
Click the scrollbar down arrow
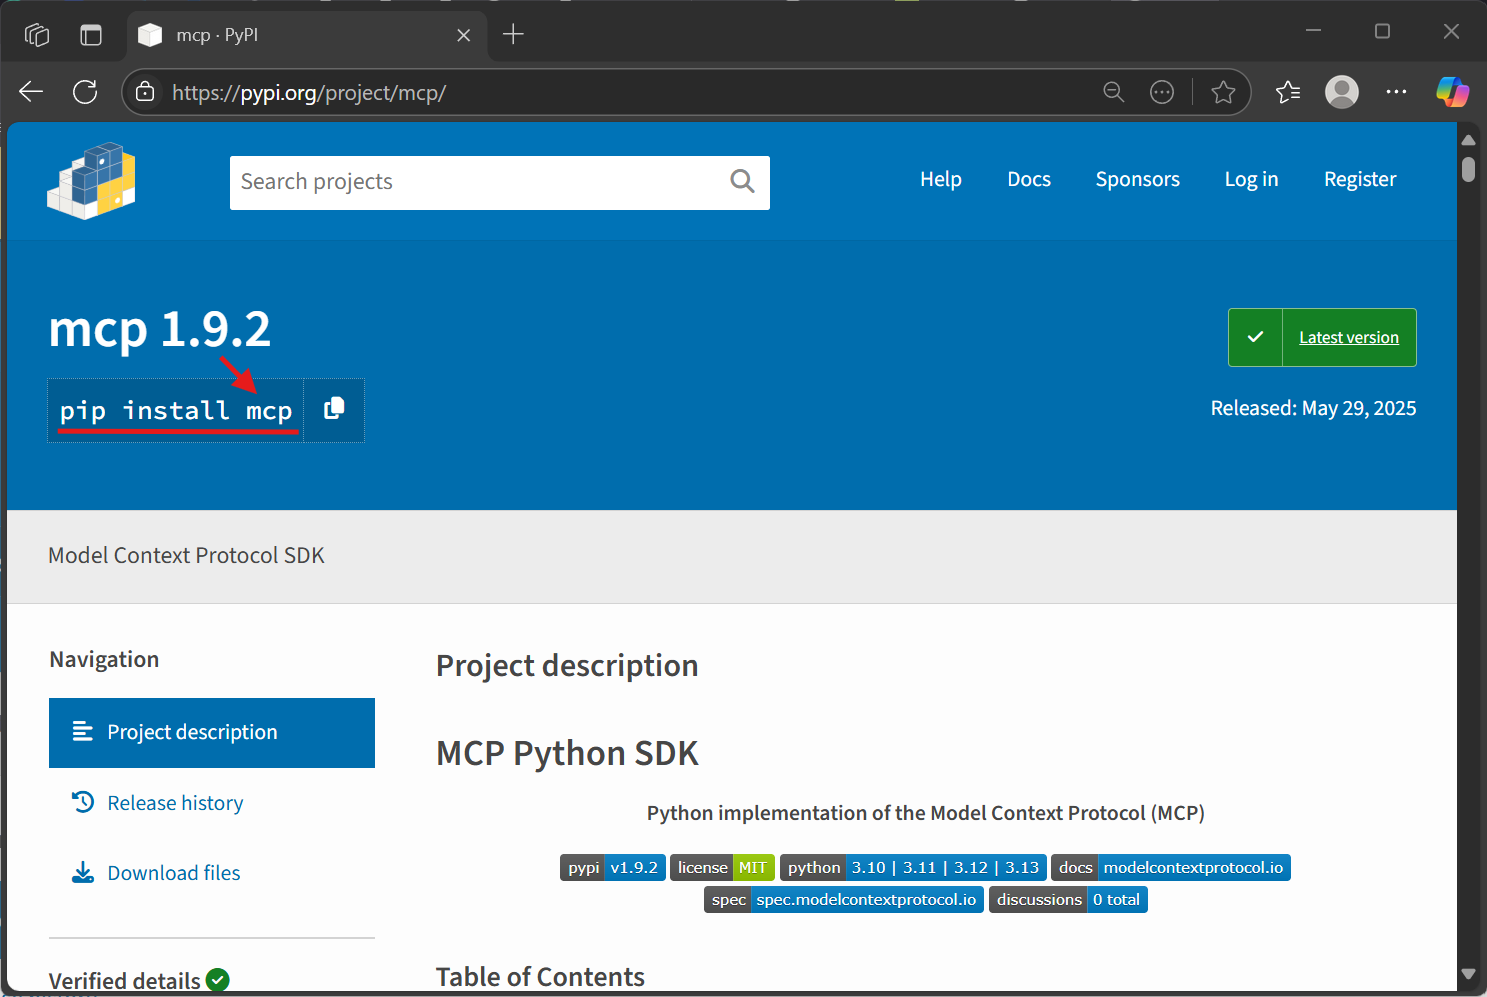pos(1468,973)
